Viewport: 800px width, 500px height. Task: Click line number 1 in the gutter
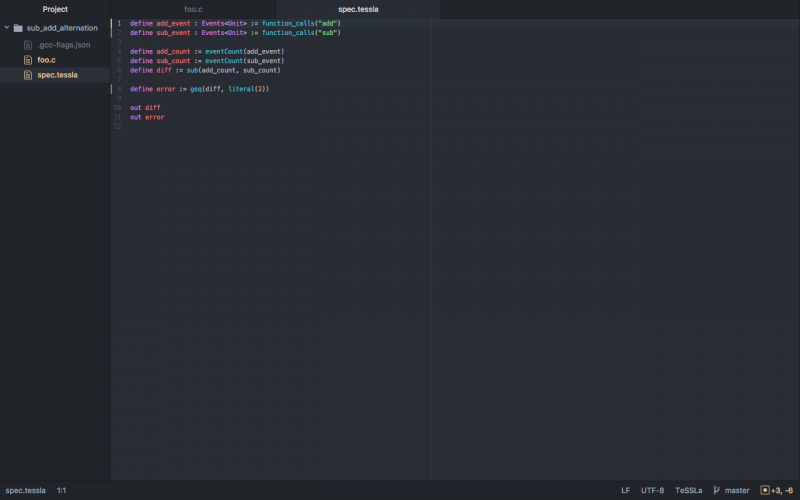[x=119, y=23]
